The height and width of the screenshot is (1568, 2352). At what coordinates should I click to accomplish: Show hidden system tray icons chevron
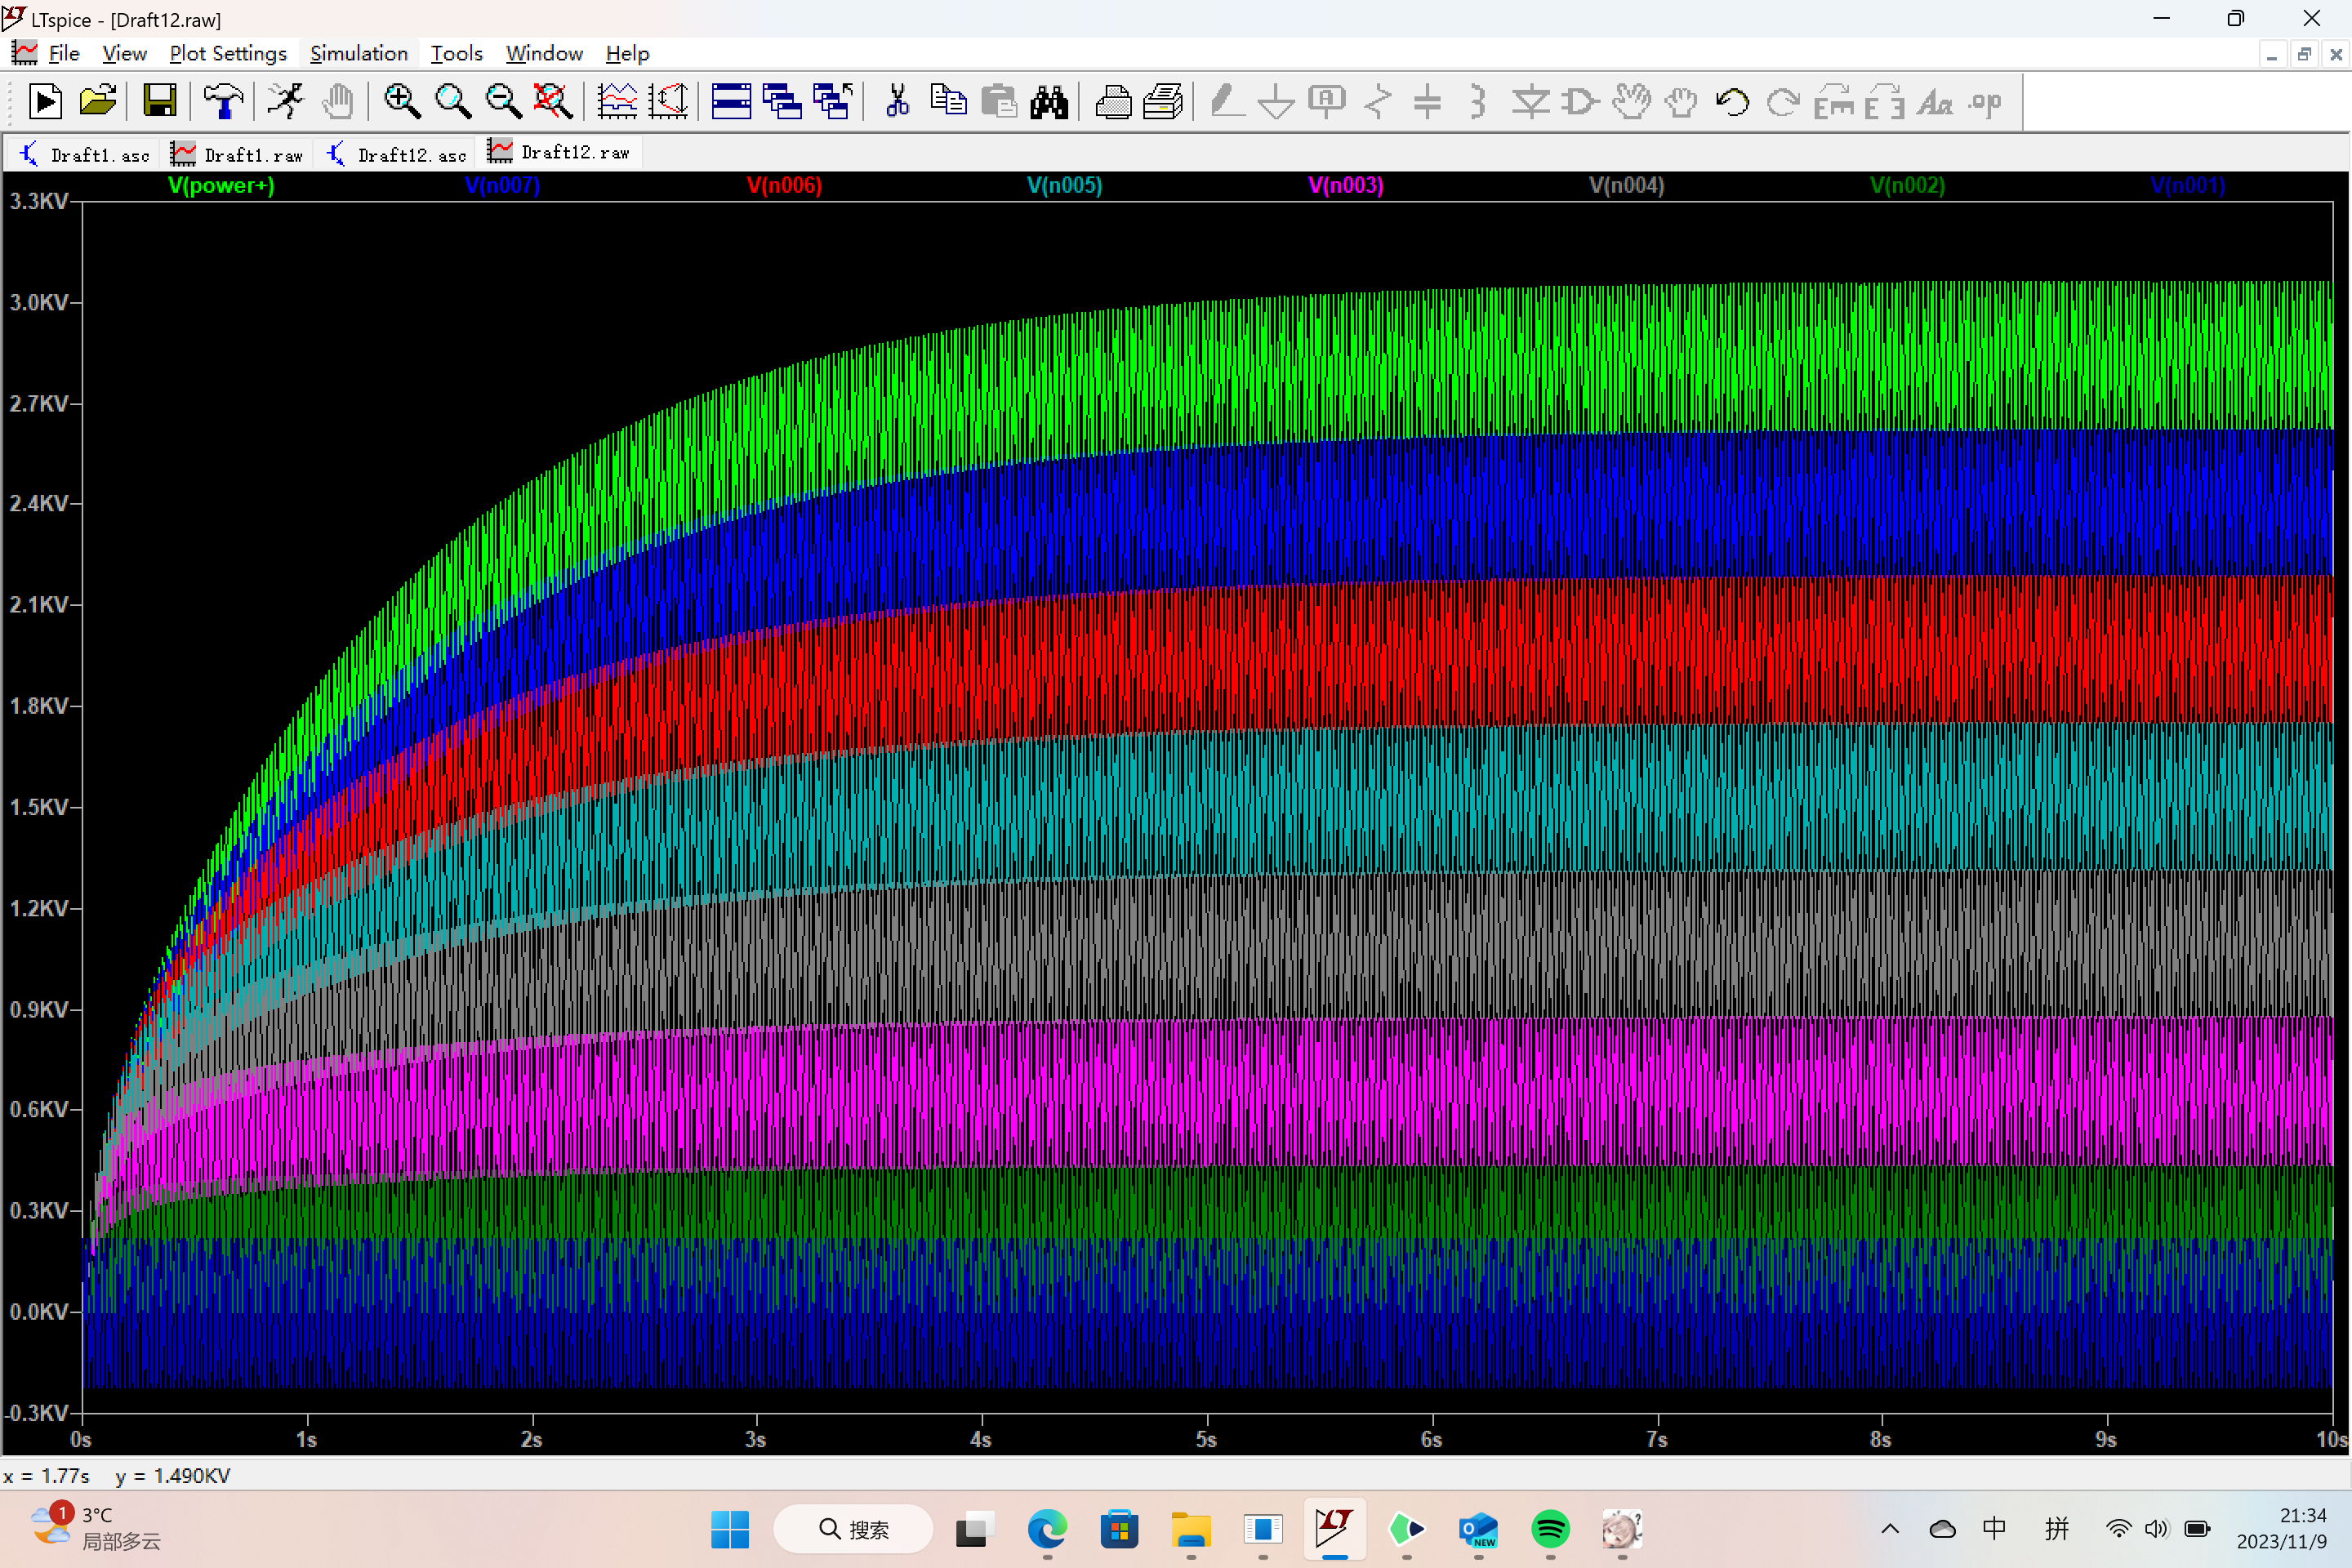[1889, 1529]
